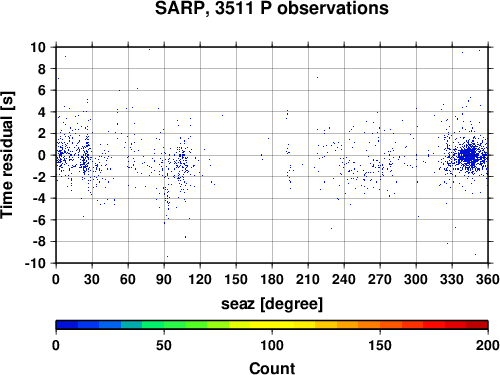
Task: Click the x-axis tick label "330"
Action: point(452,279)
